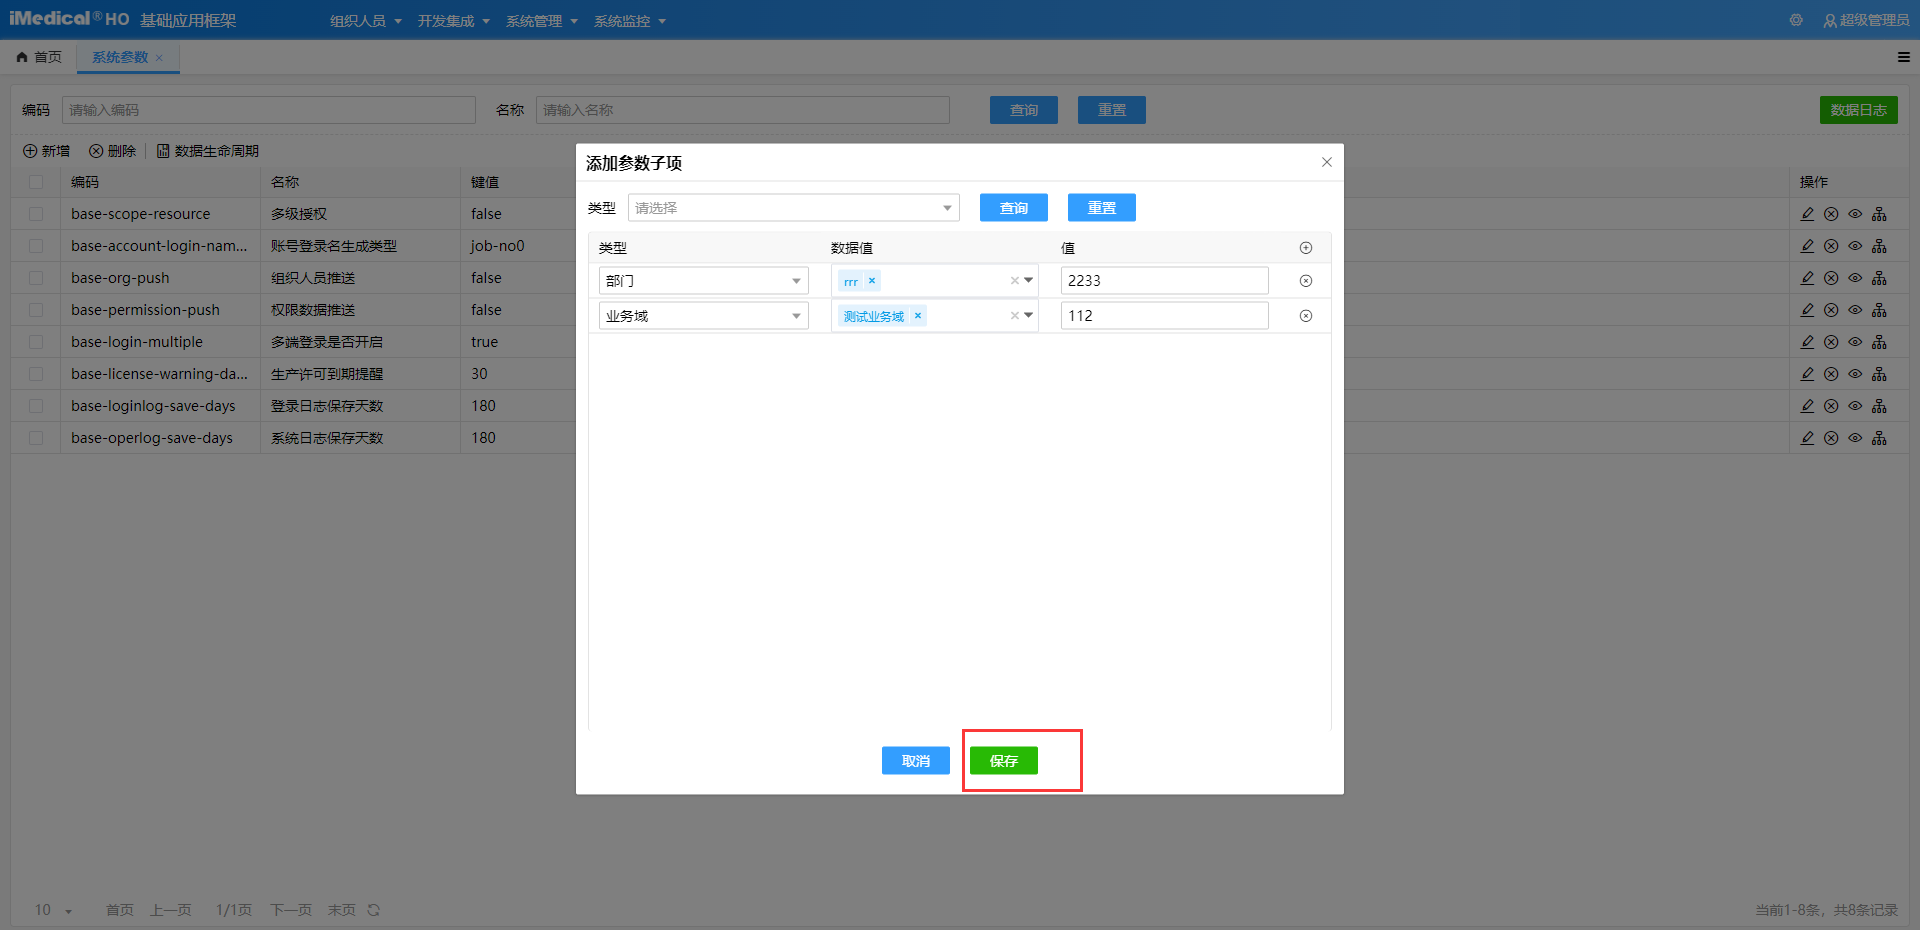Check the base-operlog-save-days row checkbox
This screenshot has height=930, width=1920.
click(x=36, y=438)
